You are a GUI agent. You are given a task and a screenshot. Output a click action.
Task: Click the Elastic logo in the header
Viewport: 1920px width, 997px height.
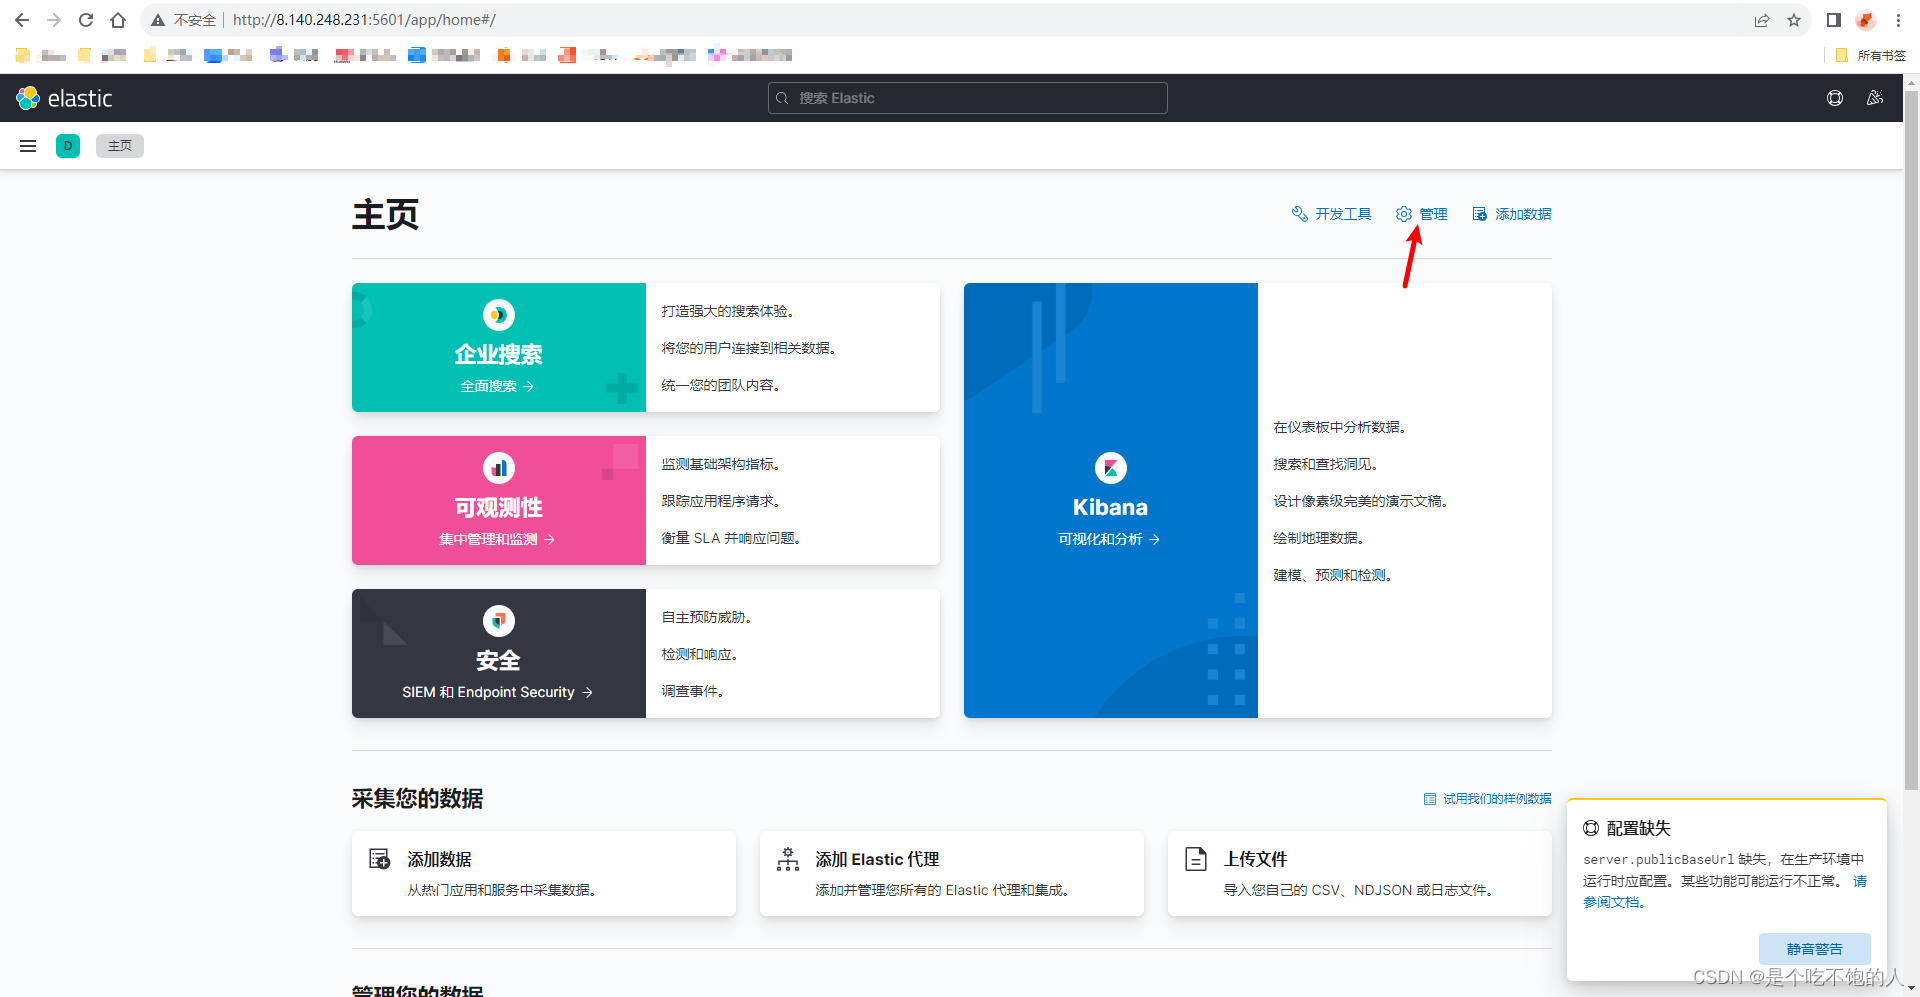(x=64, y=98)
